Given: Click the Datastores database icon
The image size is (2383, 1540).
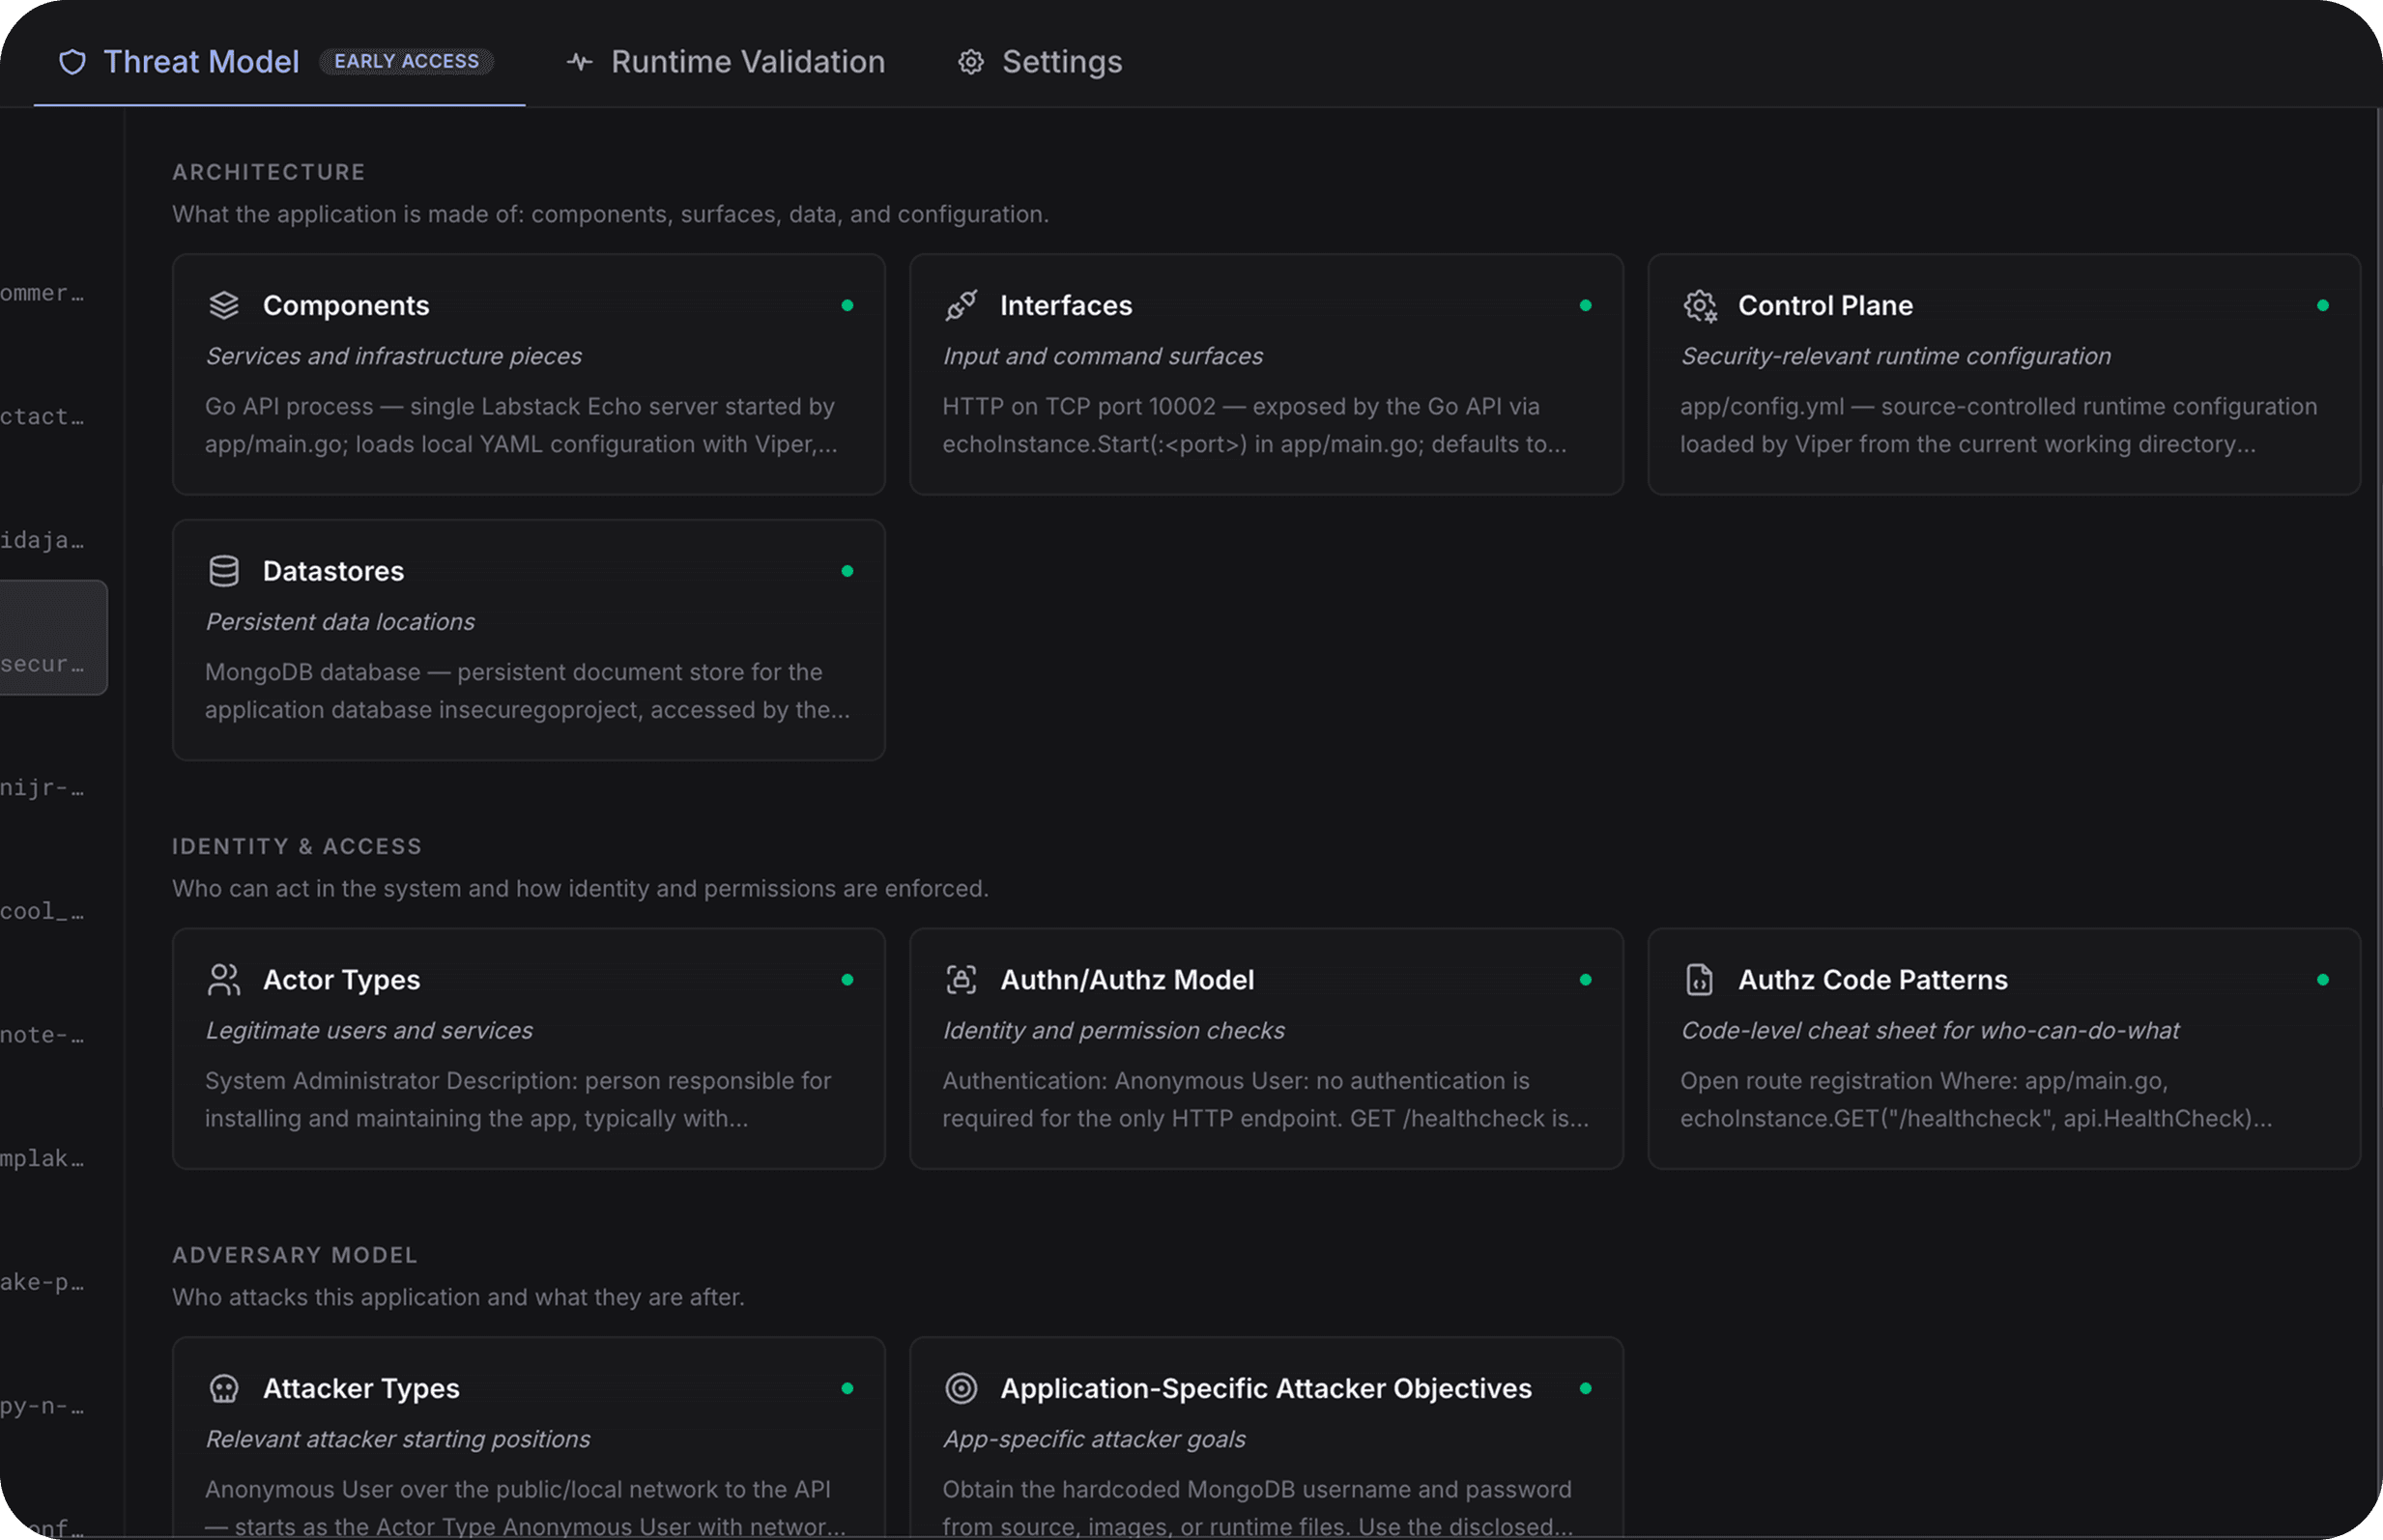Looking at the screenshot, I should click(224, 571).
